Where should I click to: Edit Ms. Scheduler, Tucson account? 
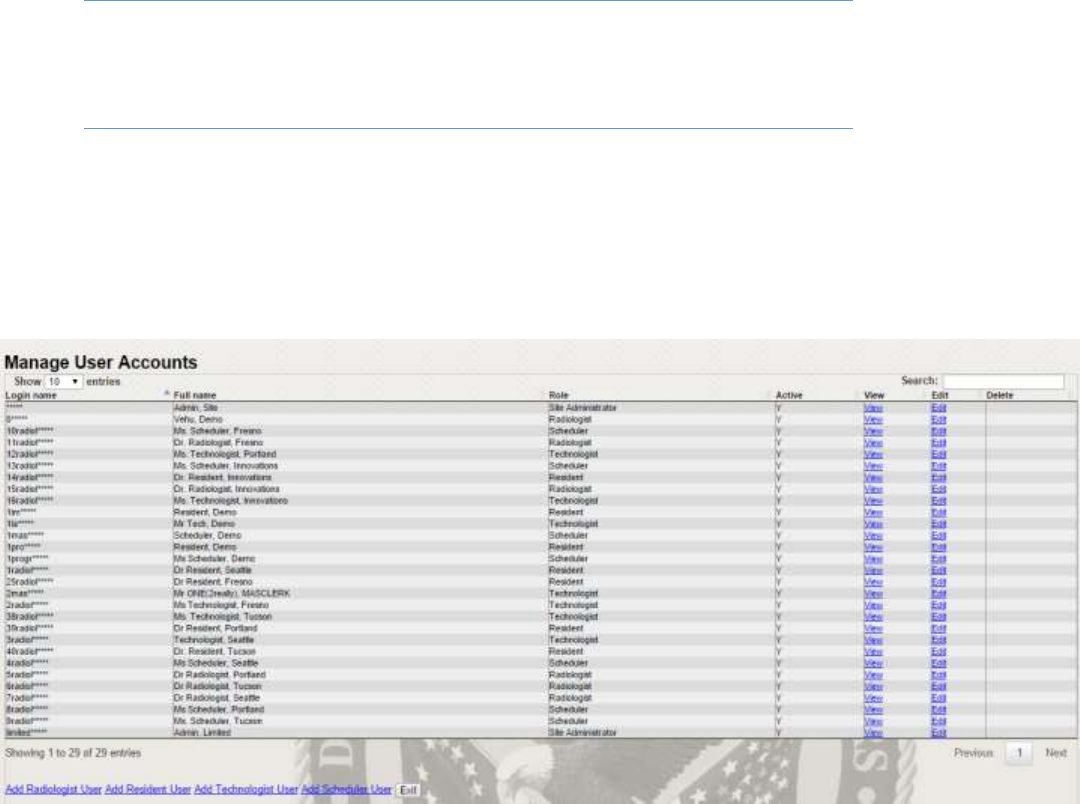point(939,721)
